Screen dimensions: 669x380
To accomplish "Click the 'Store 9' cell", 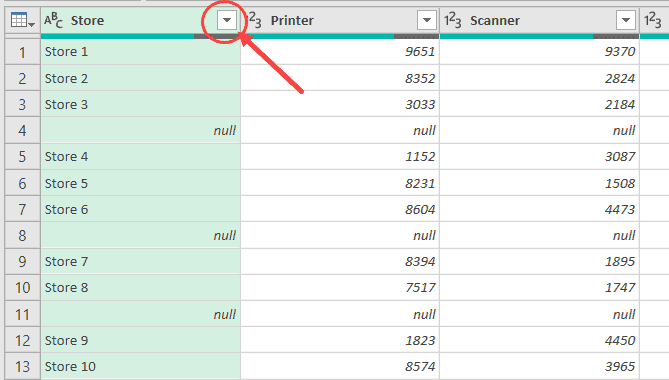I will pos(140,340).
